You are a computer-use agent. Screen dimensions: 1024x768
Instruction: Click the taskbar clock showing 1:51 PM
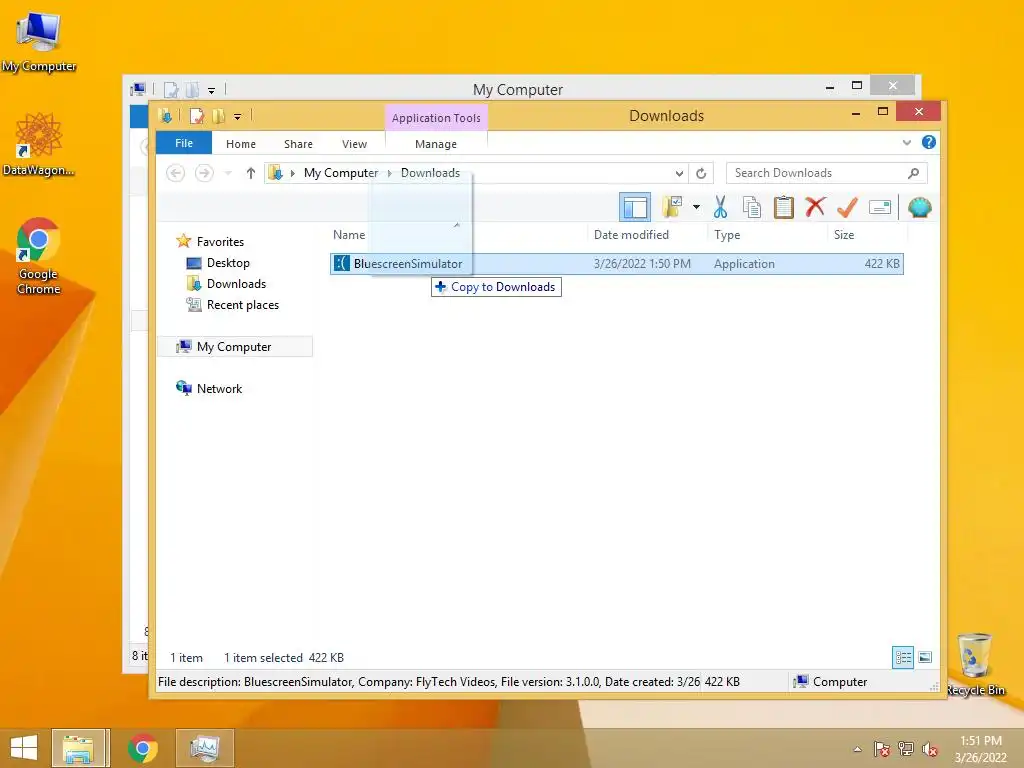pyautogui.click(x=980, y=749)
